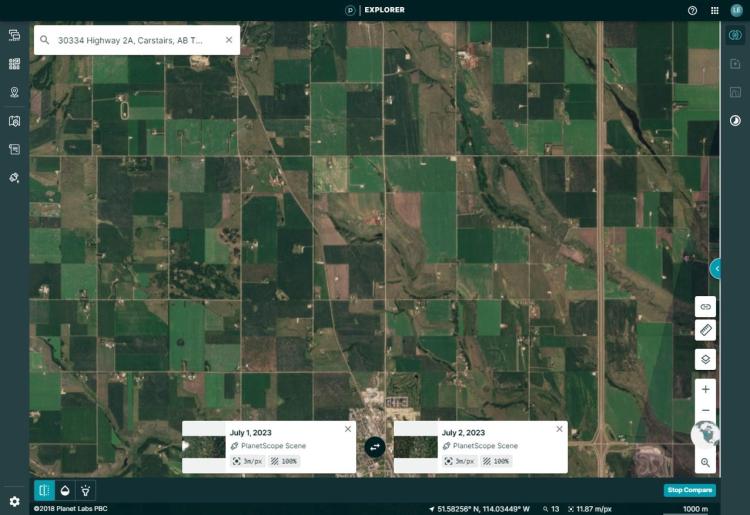Click the coordinates readout in status bar
Screen dimensions: 750x515
[480, 509]
